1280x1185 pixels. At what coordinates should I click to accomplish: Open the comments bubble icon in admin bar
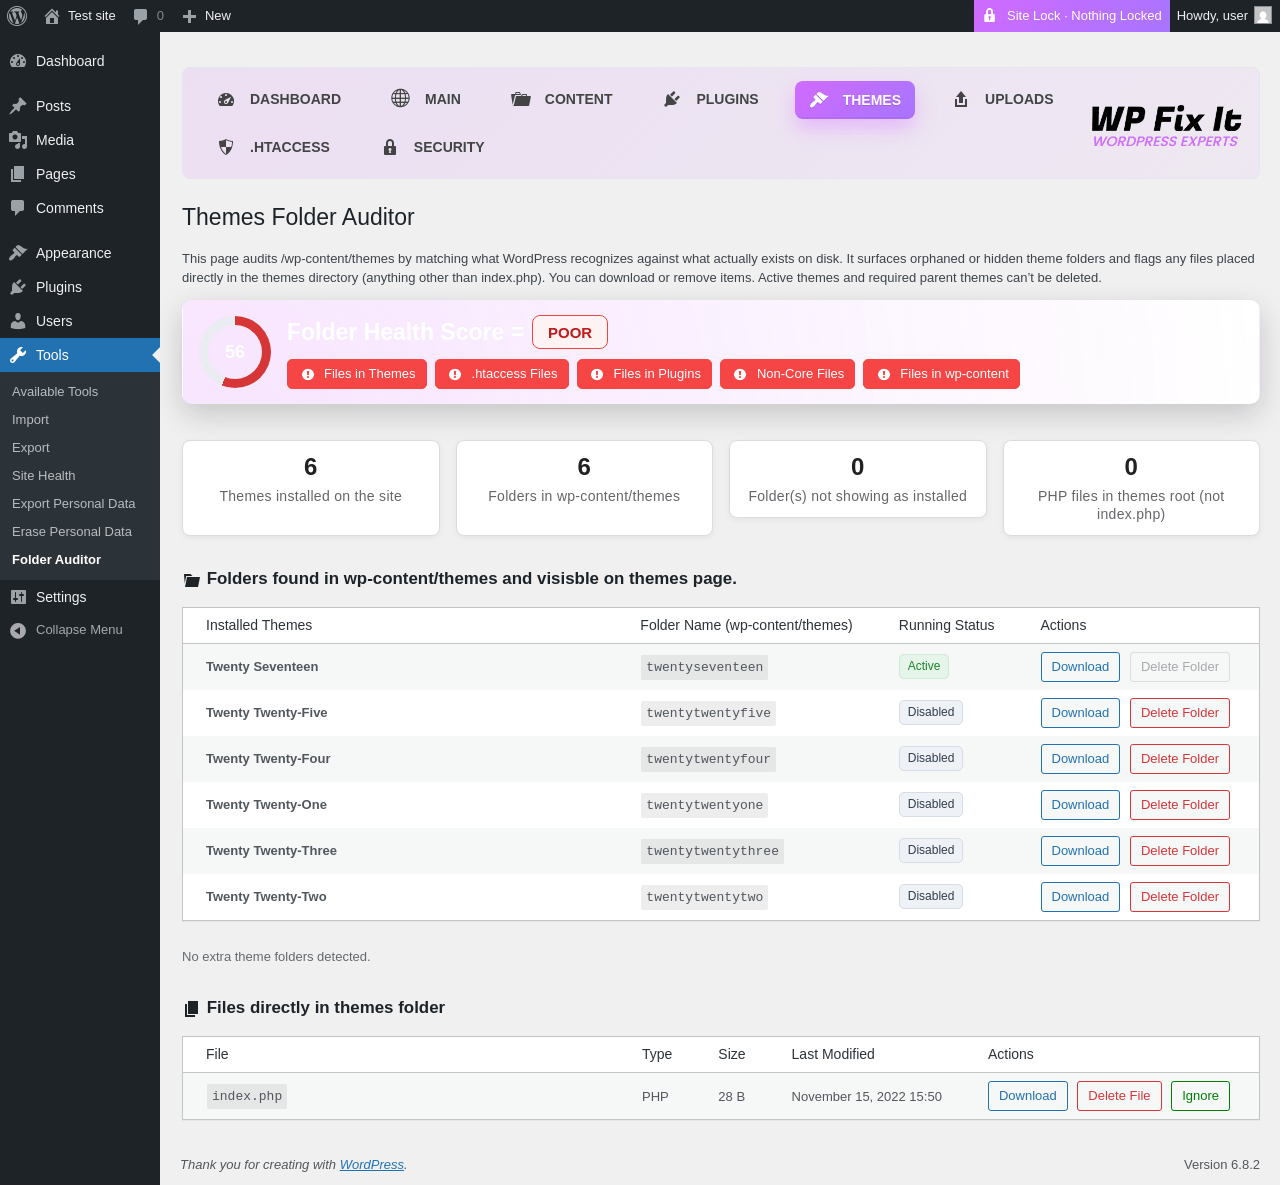tap(141, 16)
